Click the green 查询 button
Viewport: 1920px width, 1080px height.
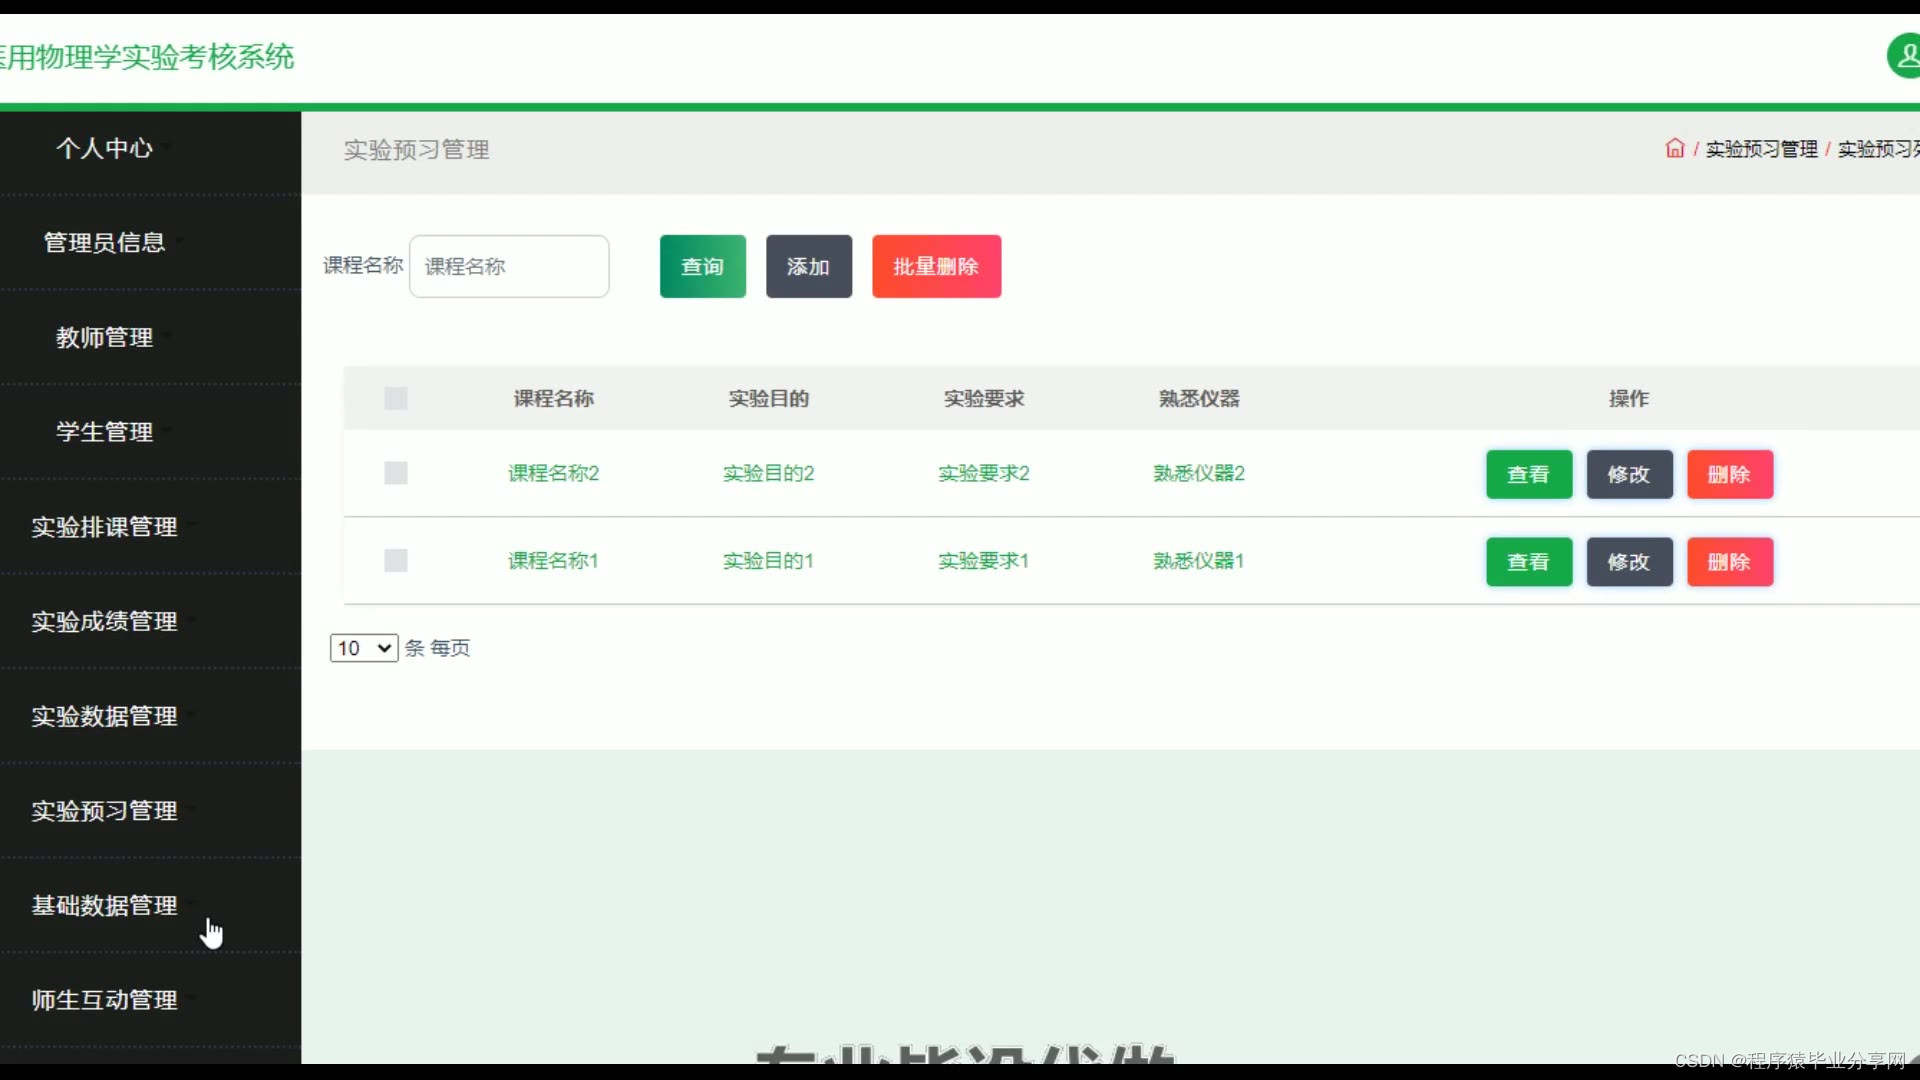point(702,267)
